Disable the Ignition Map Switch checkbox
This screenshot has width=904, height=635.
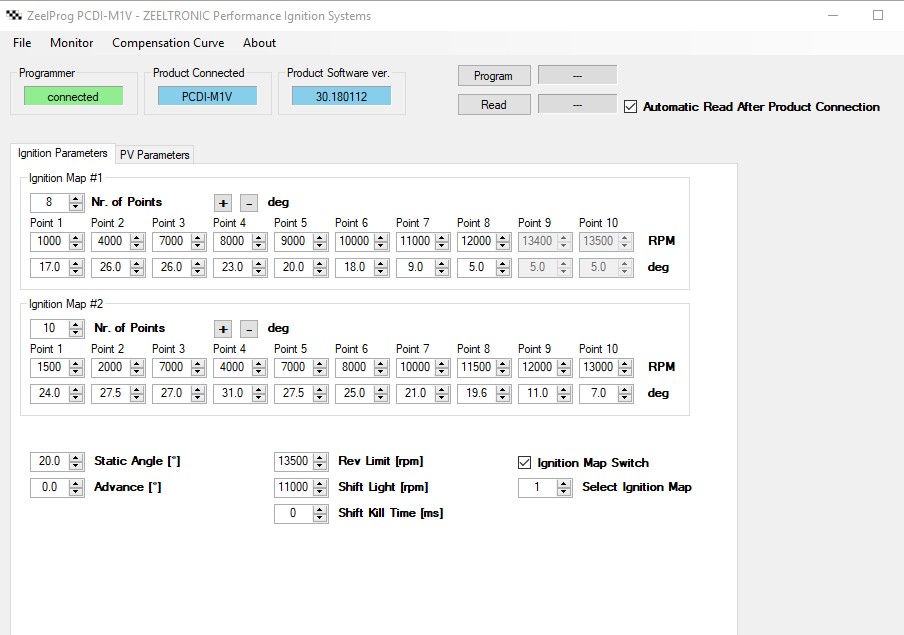(x=524, y=463)
